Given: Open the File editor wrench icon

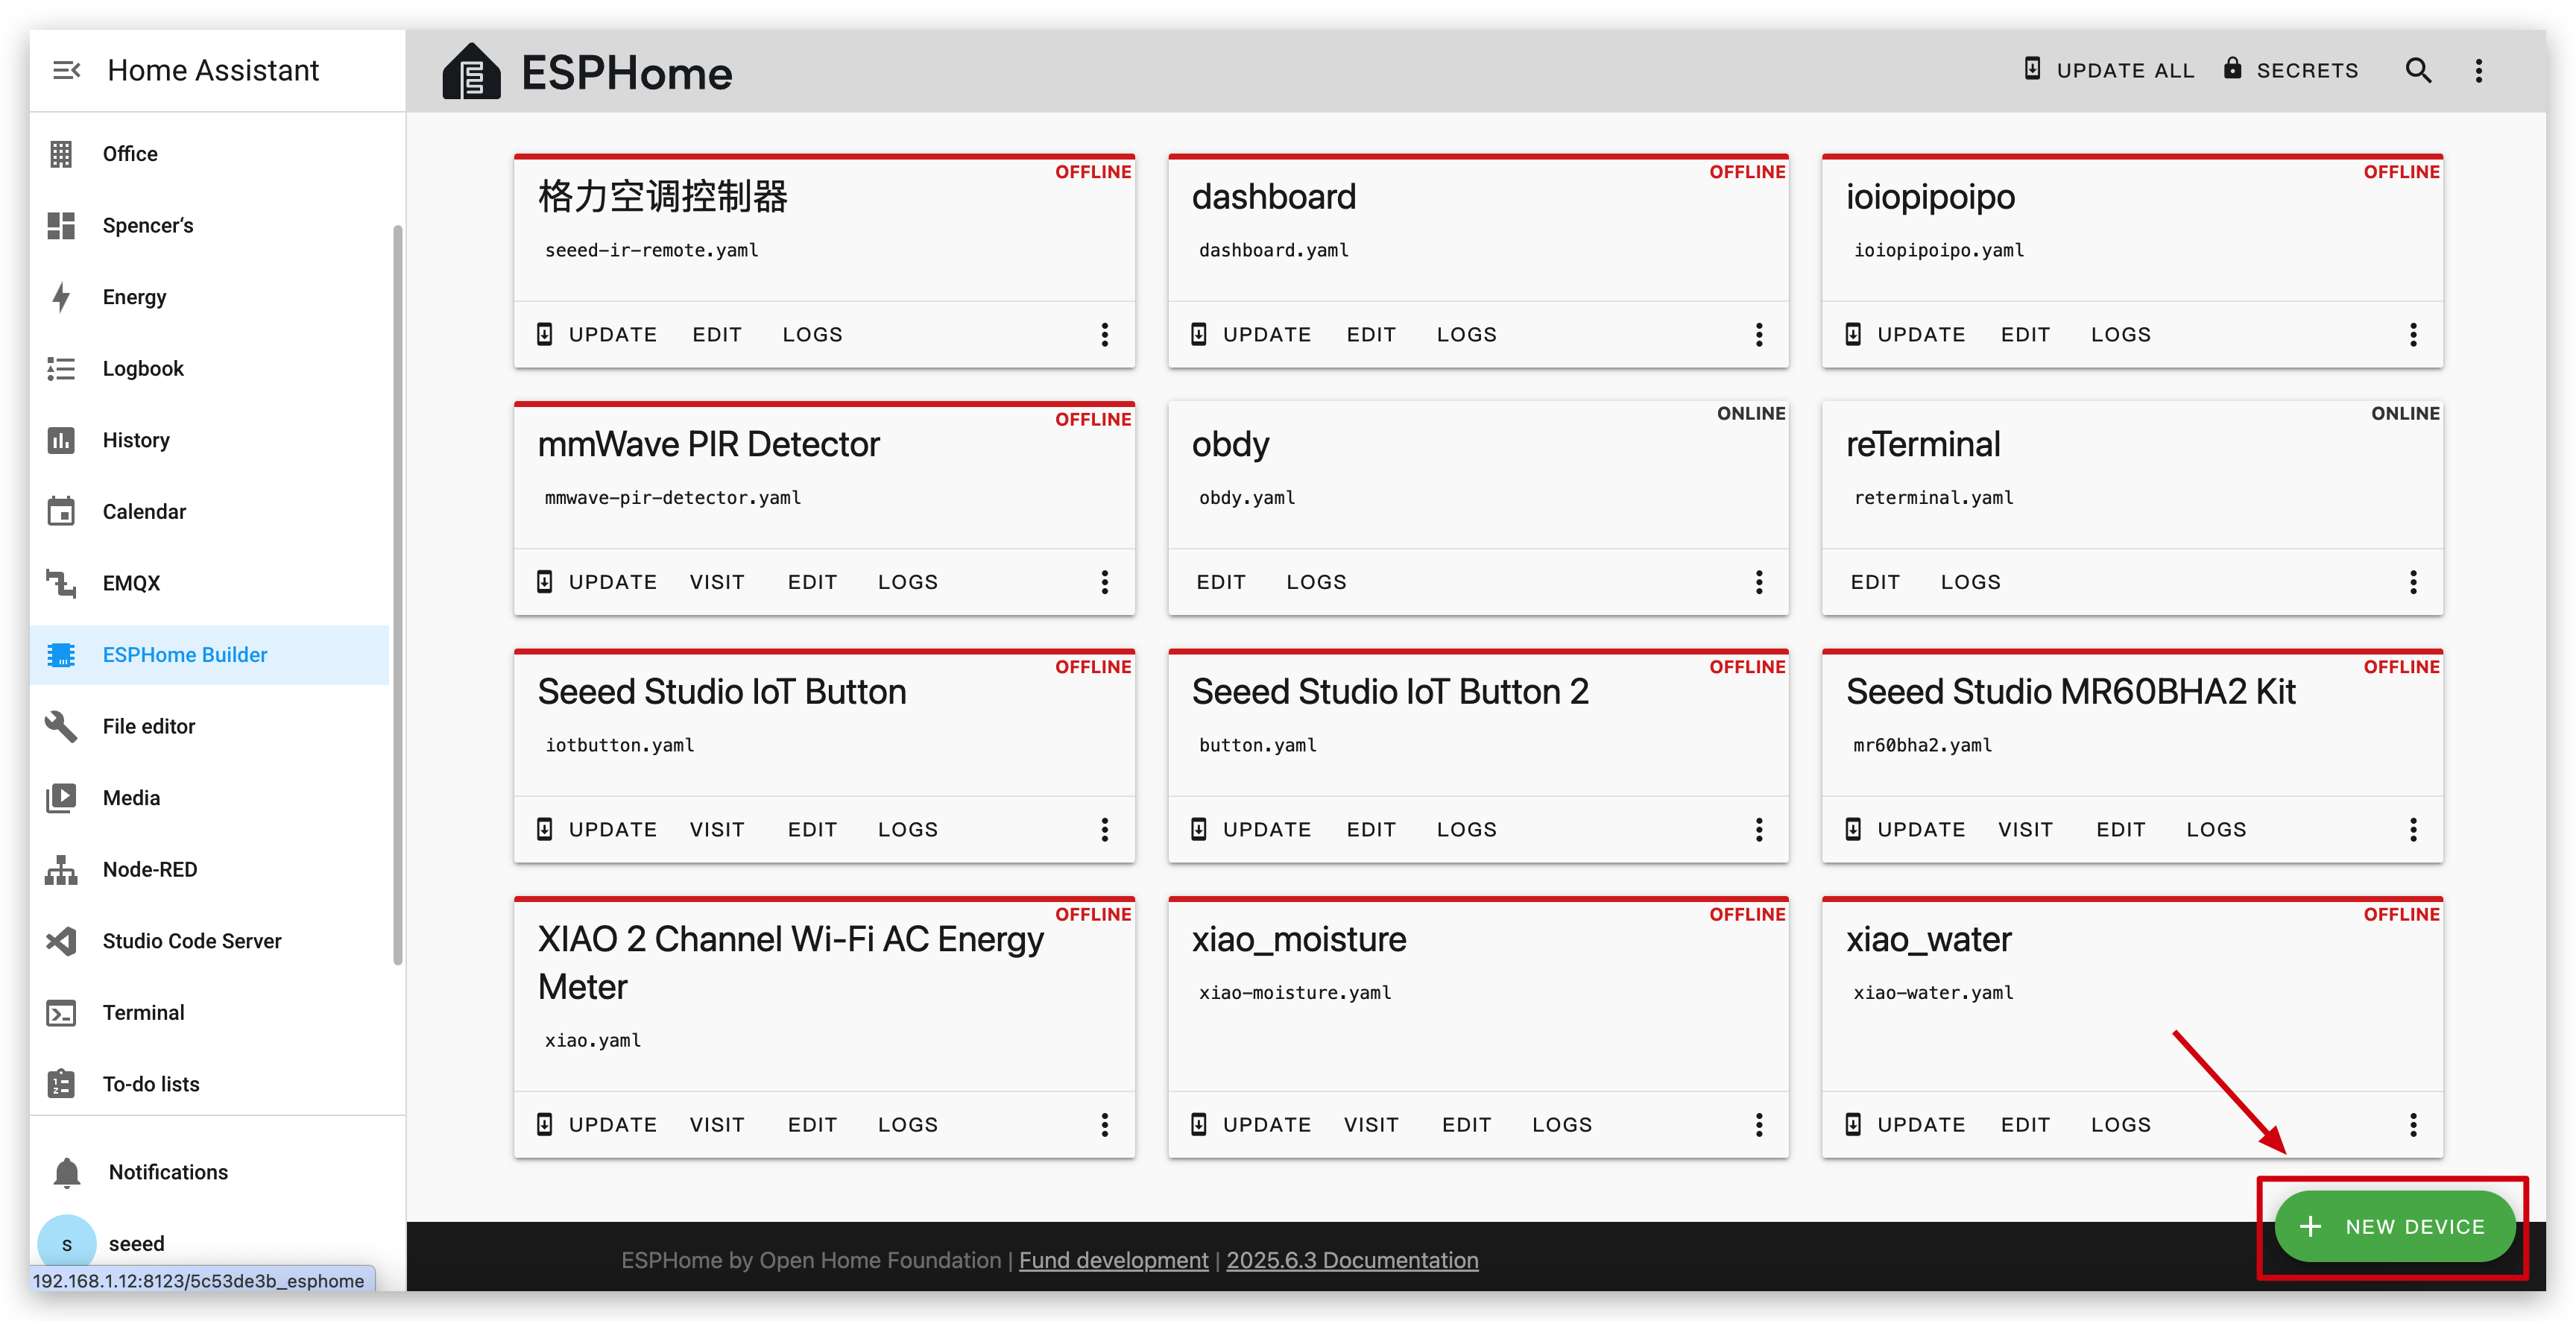Looking at the screenshot, I should 61,726.
